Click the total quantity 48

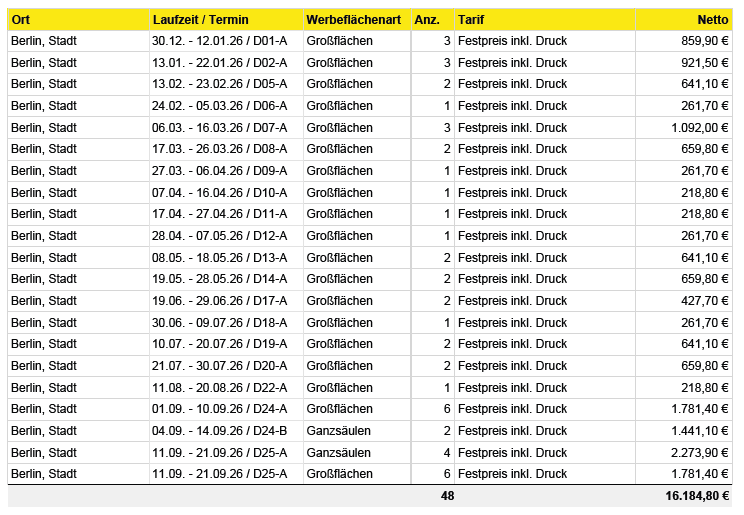(x=447, y=496)
